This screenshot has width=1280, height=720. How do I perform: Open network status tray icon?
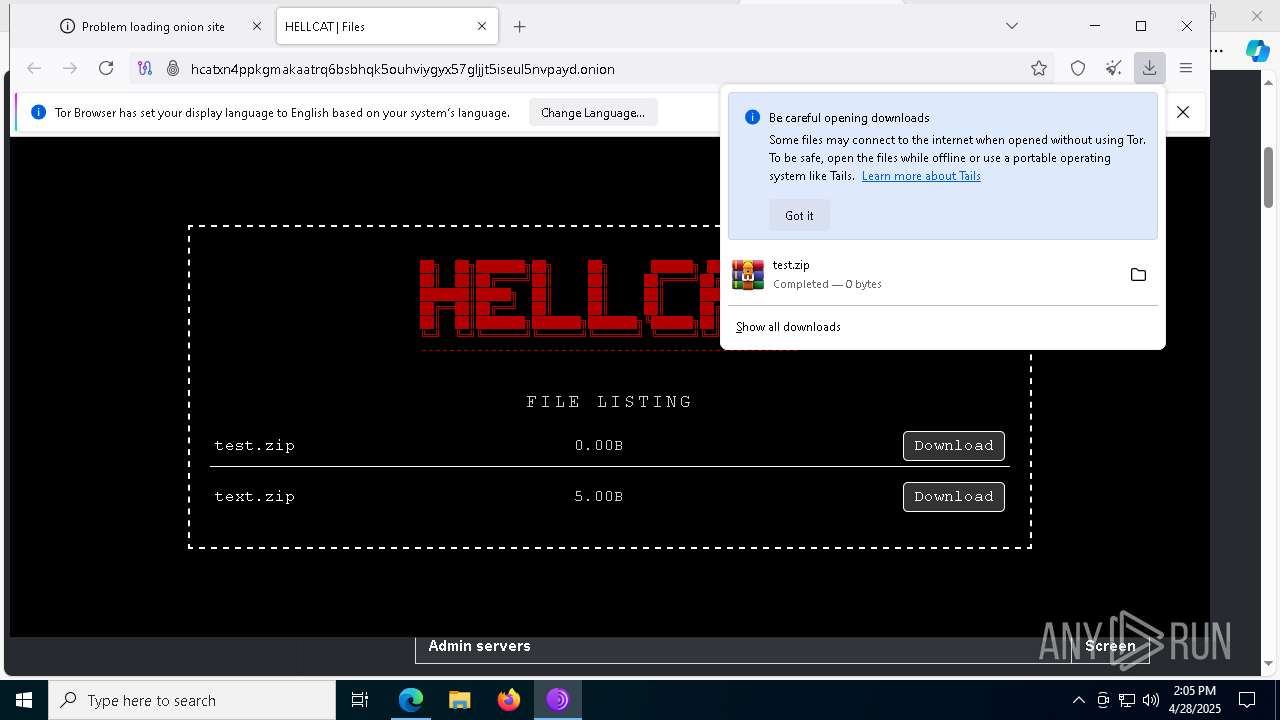coord(1127,700)
